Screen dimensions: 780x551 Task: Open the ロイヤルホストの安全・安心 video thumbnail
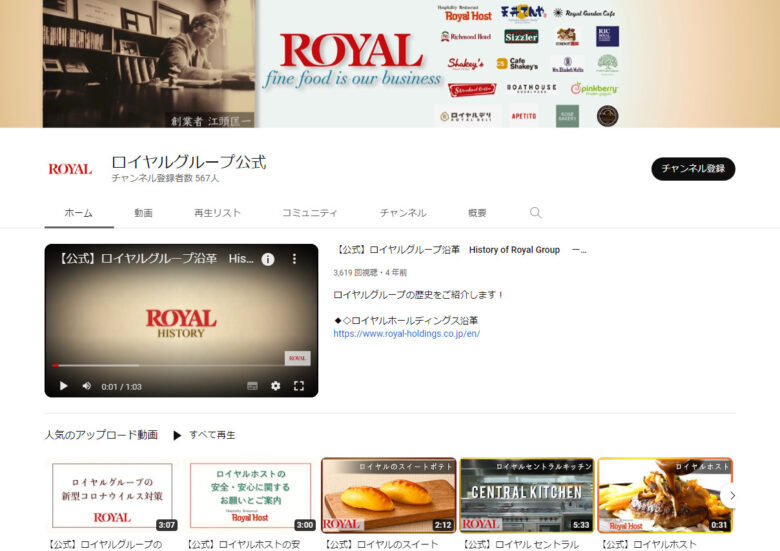pos(251,495)
